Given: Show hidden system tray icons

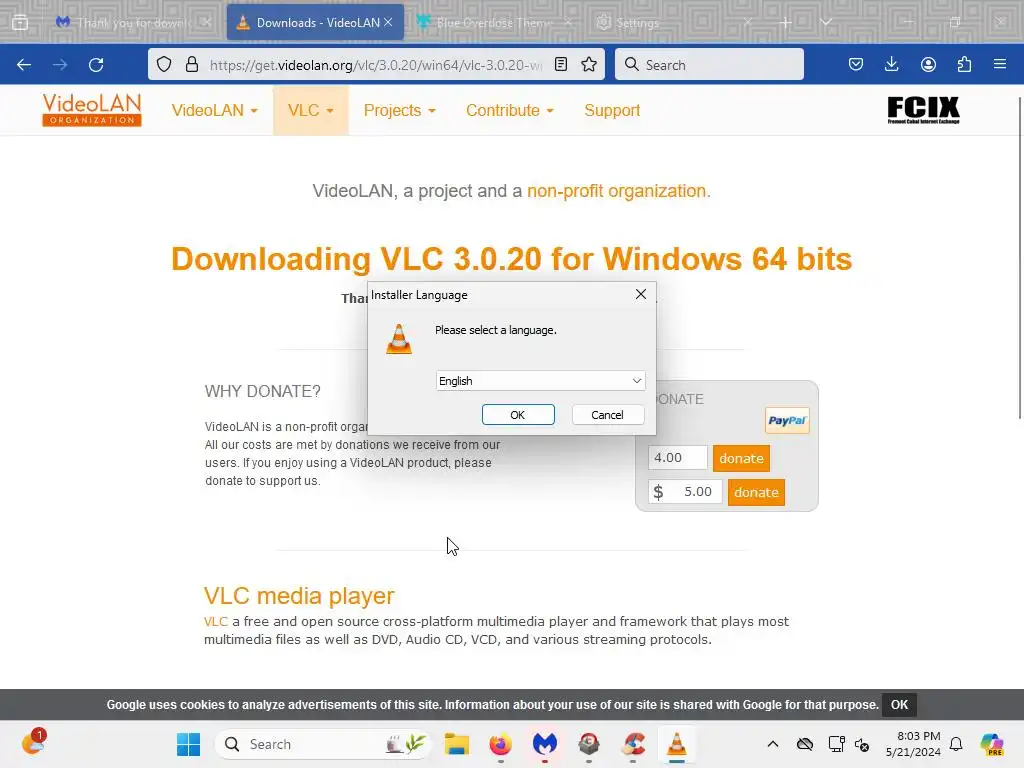Looking at the screenshot, I should (x=773, y=744).
